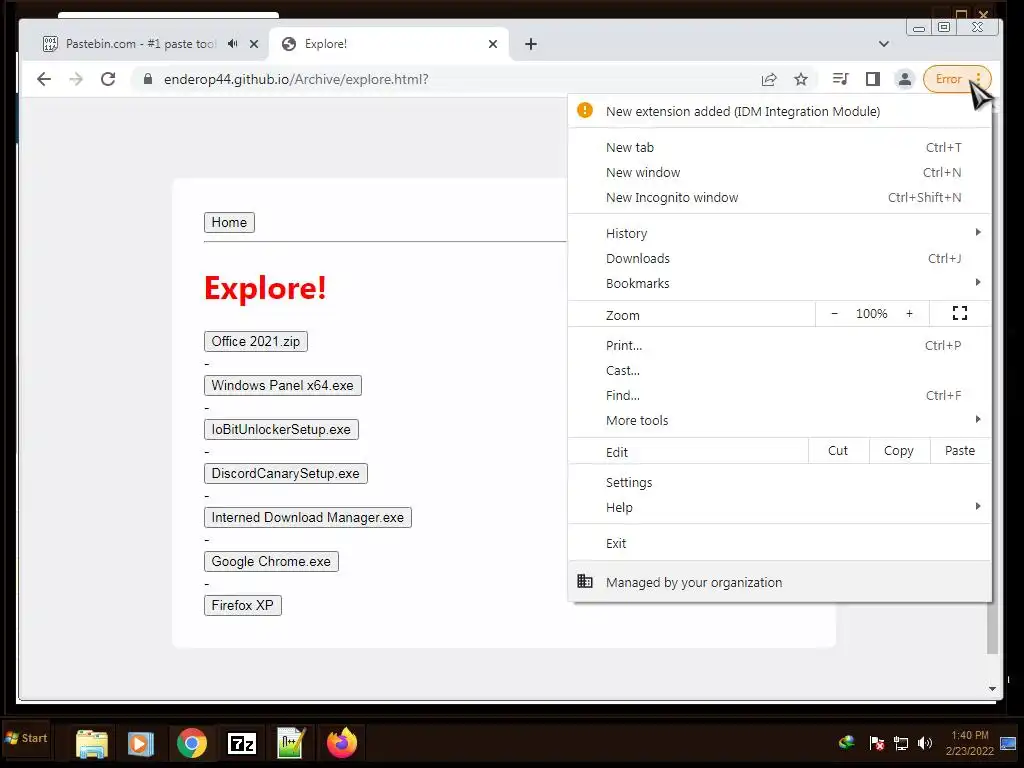Share this page using the share icon

tap(769, 80)
